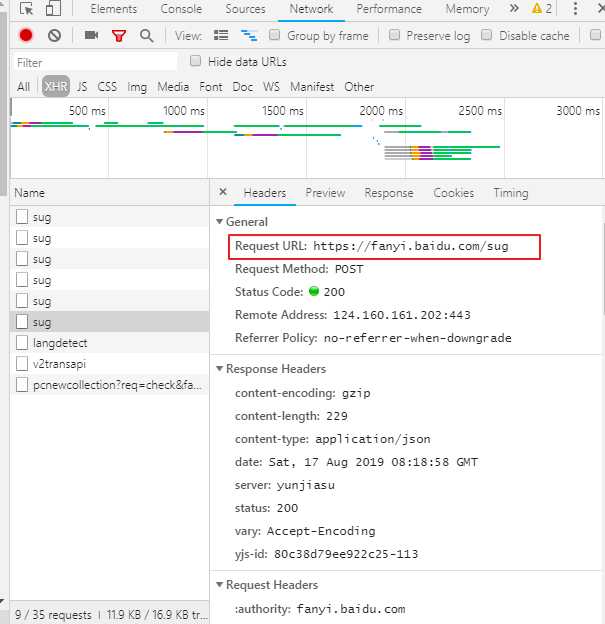Click the Request URL value fanyi.baidu.com/sug
This screenshot has height=624, width=605.
(x=411, y=246)
